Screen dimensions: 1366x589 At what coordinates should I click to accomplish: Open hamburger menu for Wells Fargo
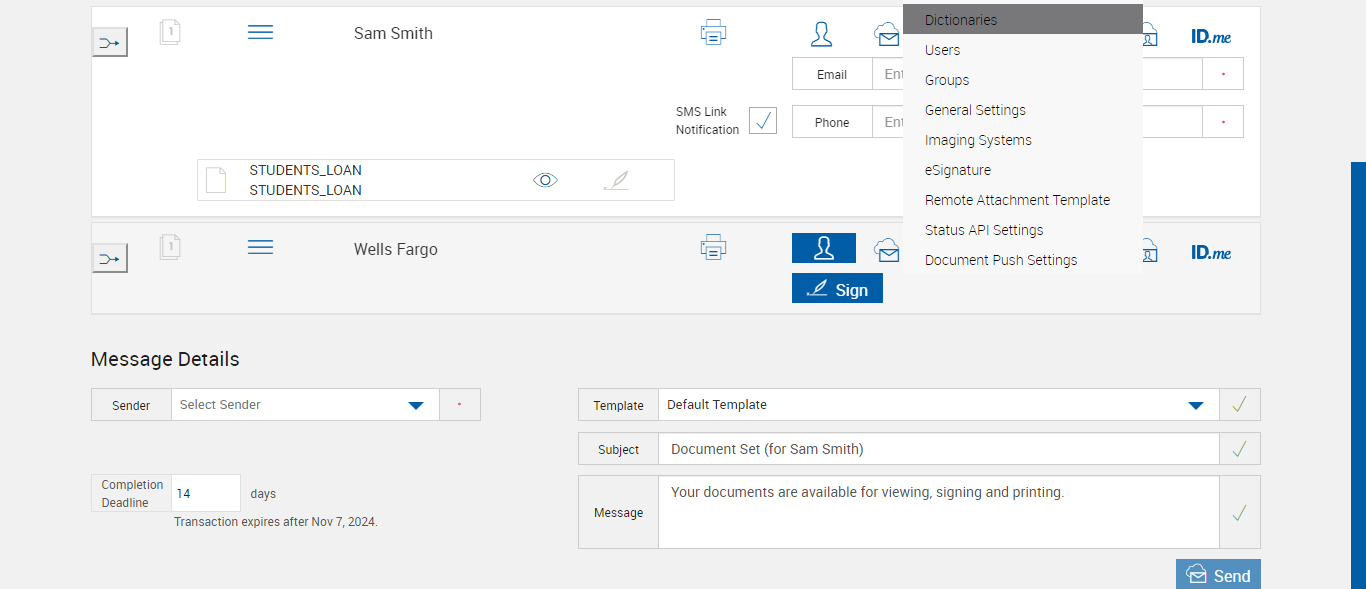(x=260, y=247)
